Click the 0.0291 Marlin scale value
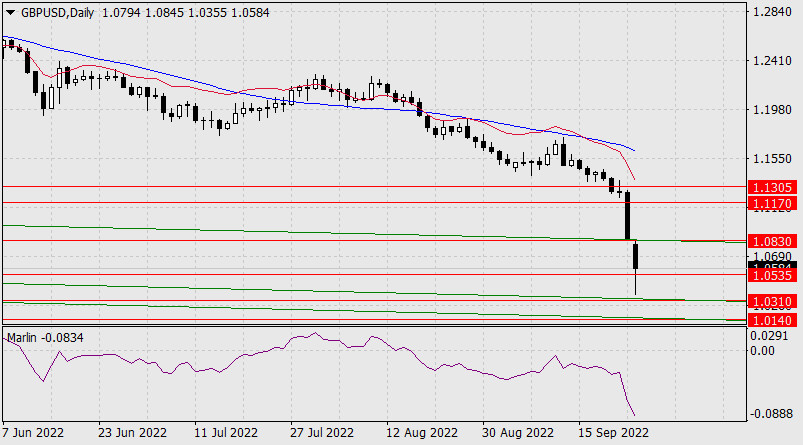 pos(769,336)
